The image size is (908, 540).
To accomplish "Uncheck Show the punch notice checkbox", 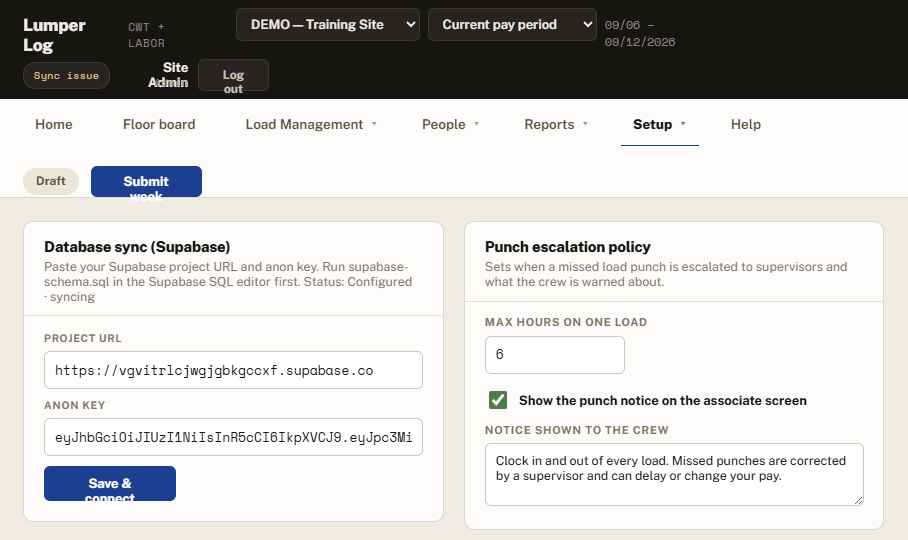I will click(x=498, y=400).
